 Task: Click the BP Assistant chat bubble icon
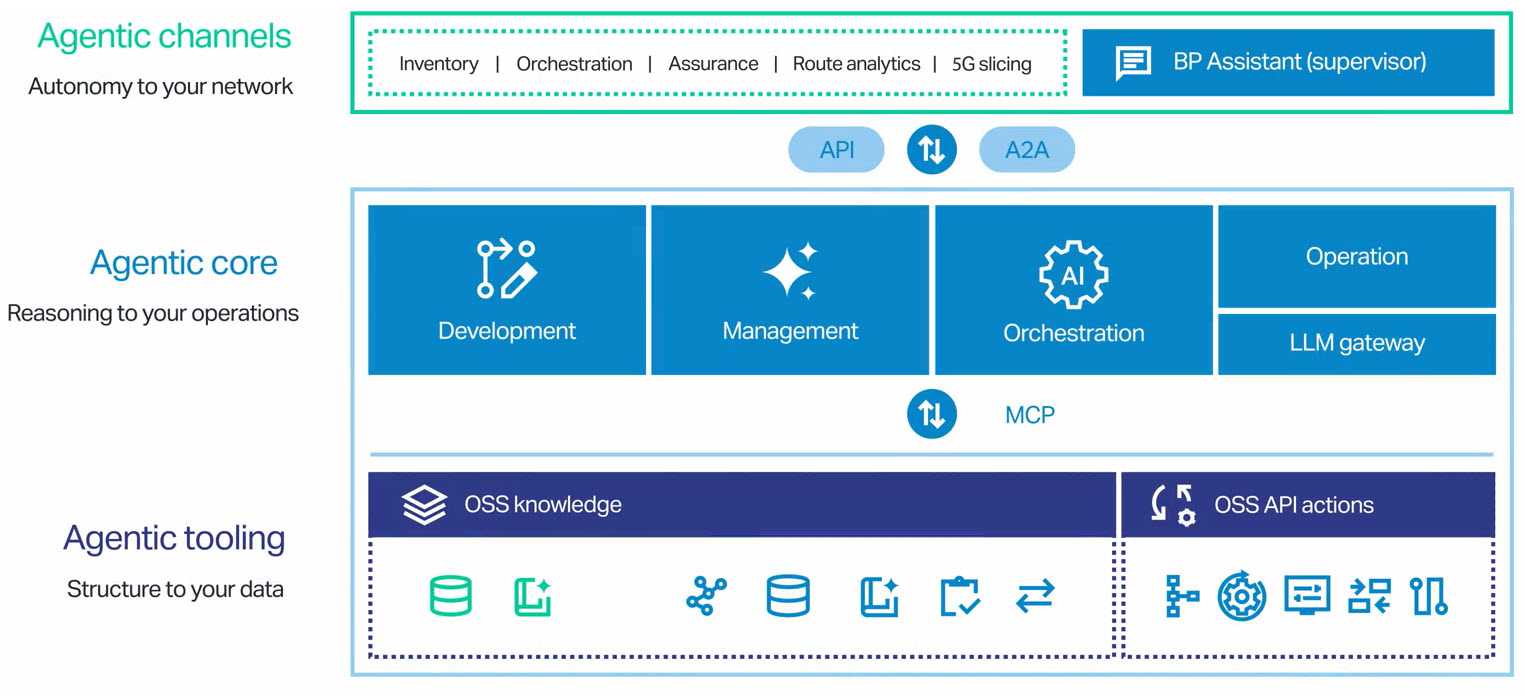coord(1133,63)
